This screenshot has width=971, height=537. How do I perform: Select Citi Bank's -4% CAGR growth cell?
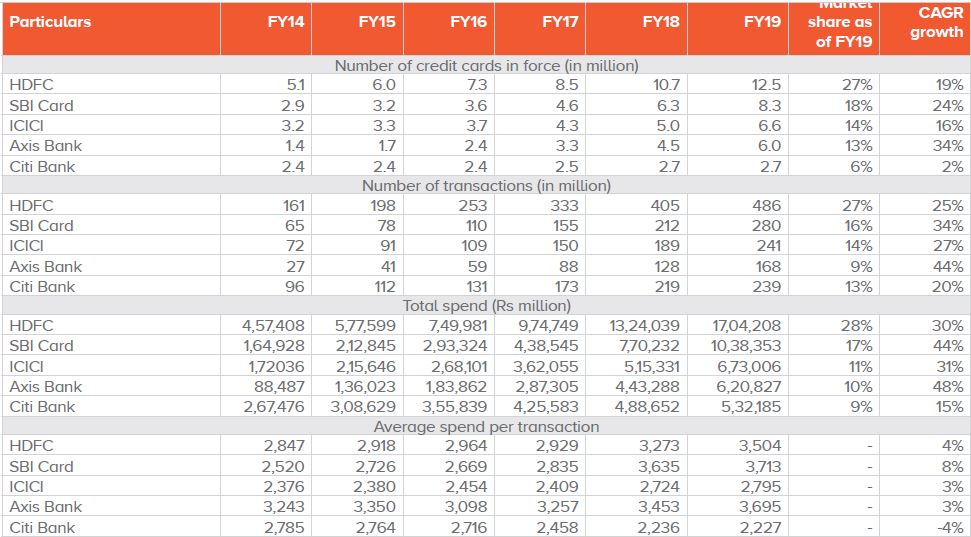click(x=951, y=527)
